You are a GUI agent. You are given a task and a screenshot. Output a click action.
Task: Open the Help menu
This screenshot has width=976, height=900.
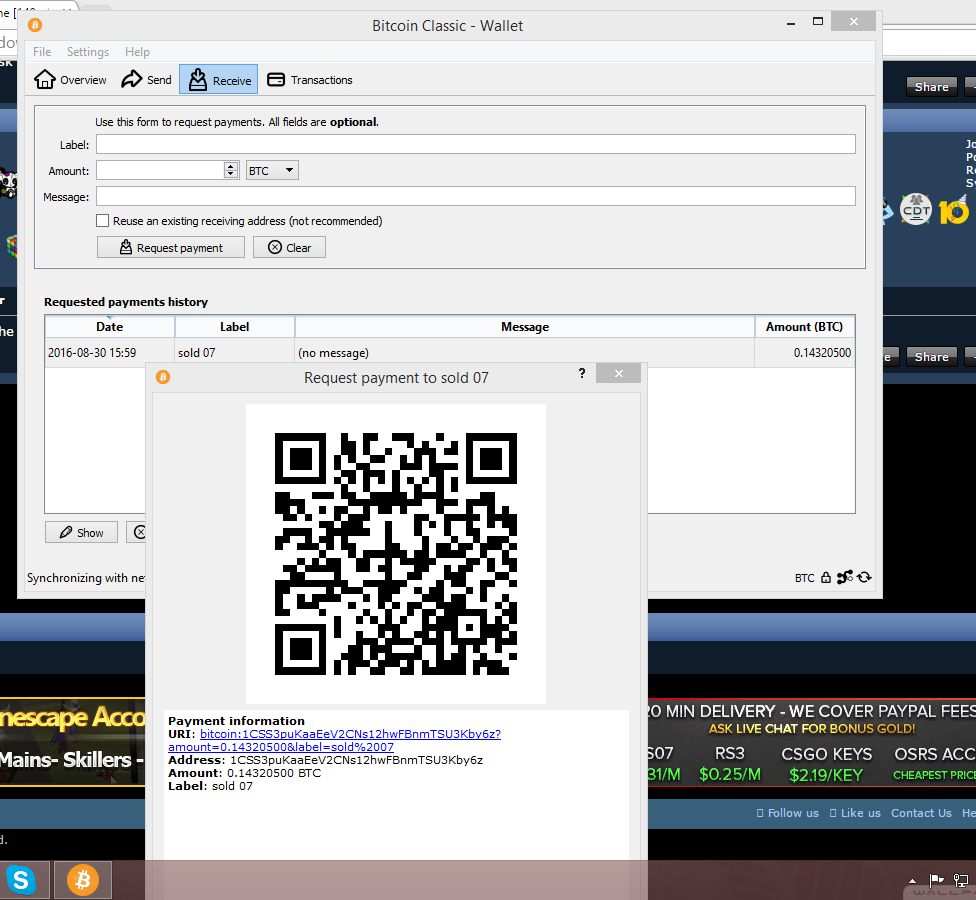[137, 52]
